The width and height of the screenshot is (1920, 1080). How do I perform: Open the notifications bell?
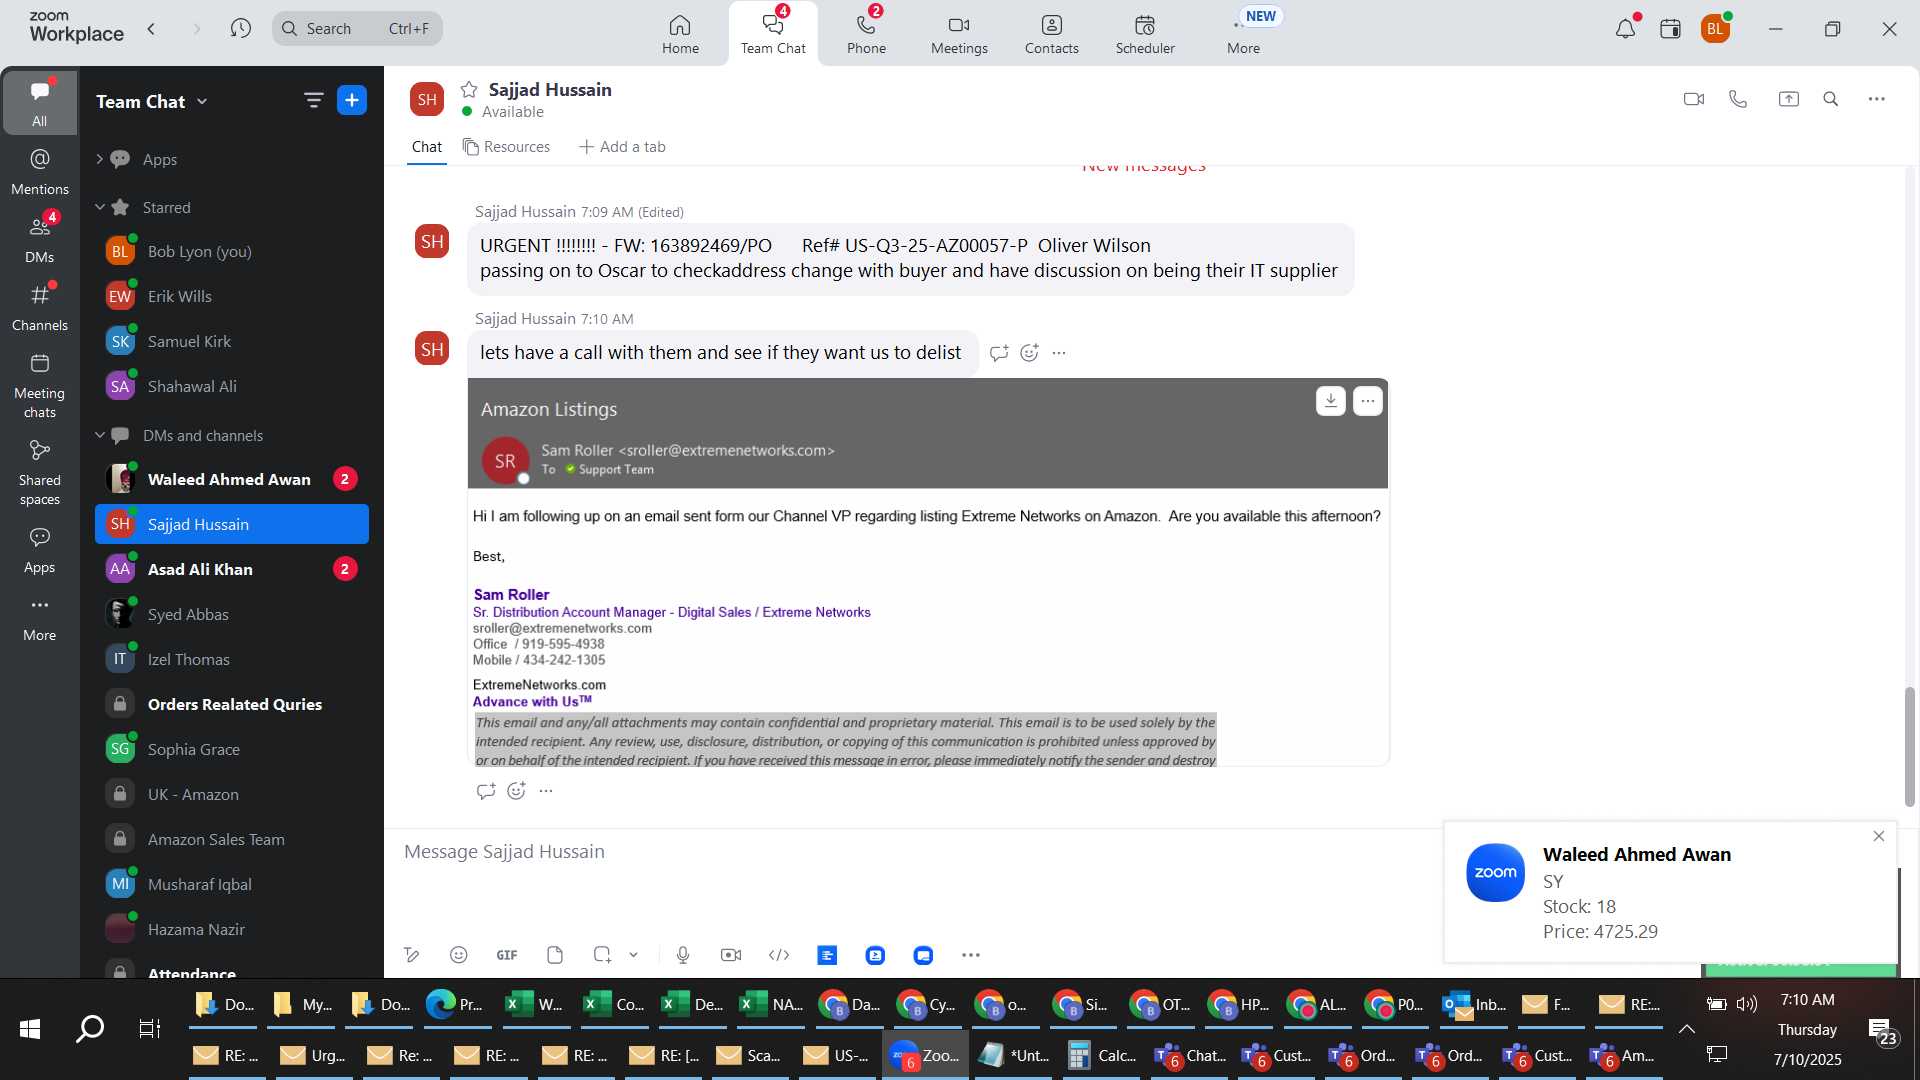(x=1625, y=29)
